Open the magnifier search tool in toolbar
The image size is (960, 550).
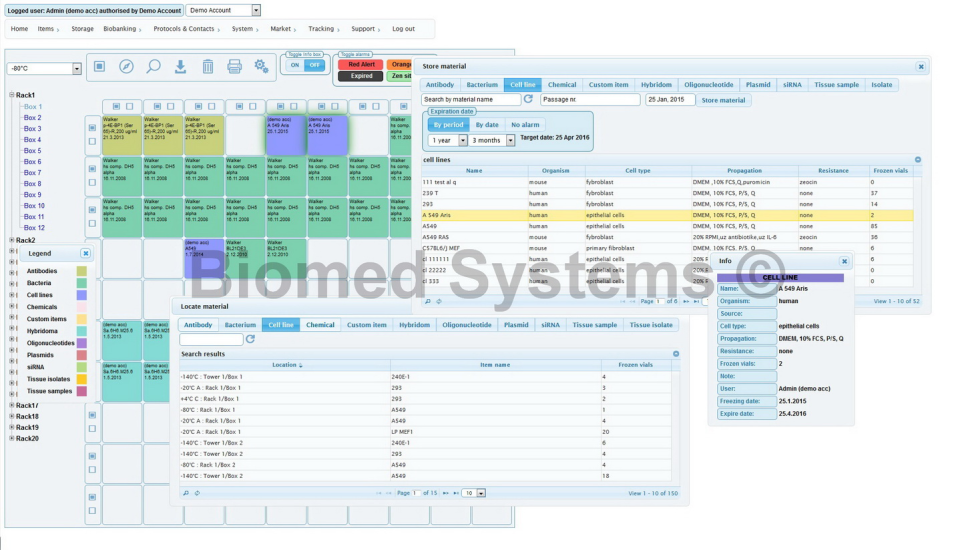click(153, 66)
